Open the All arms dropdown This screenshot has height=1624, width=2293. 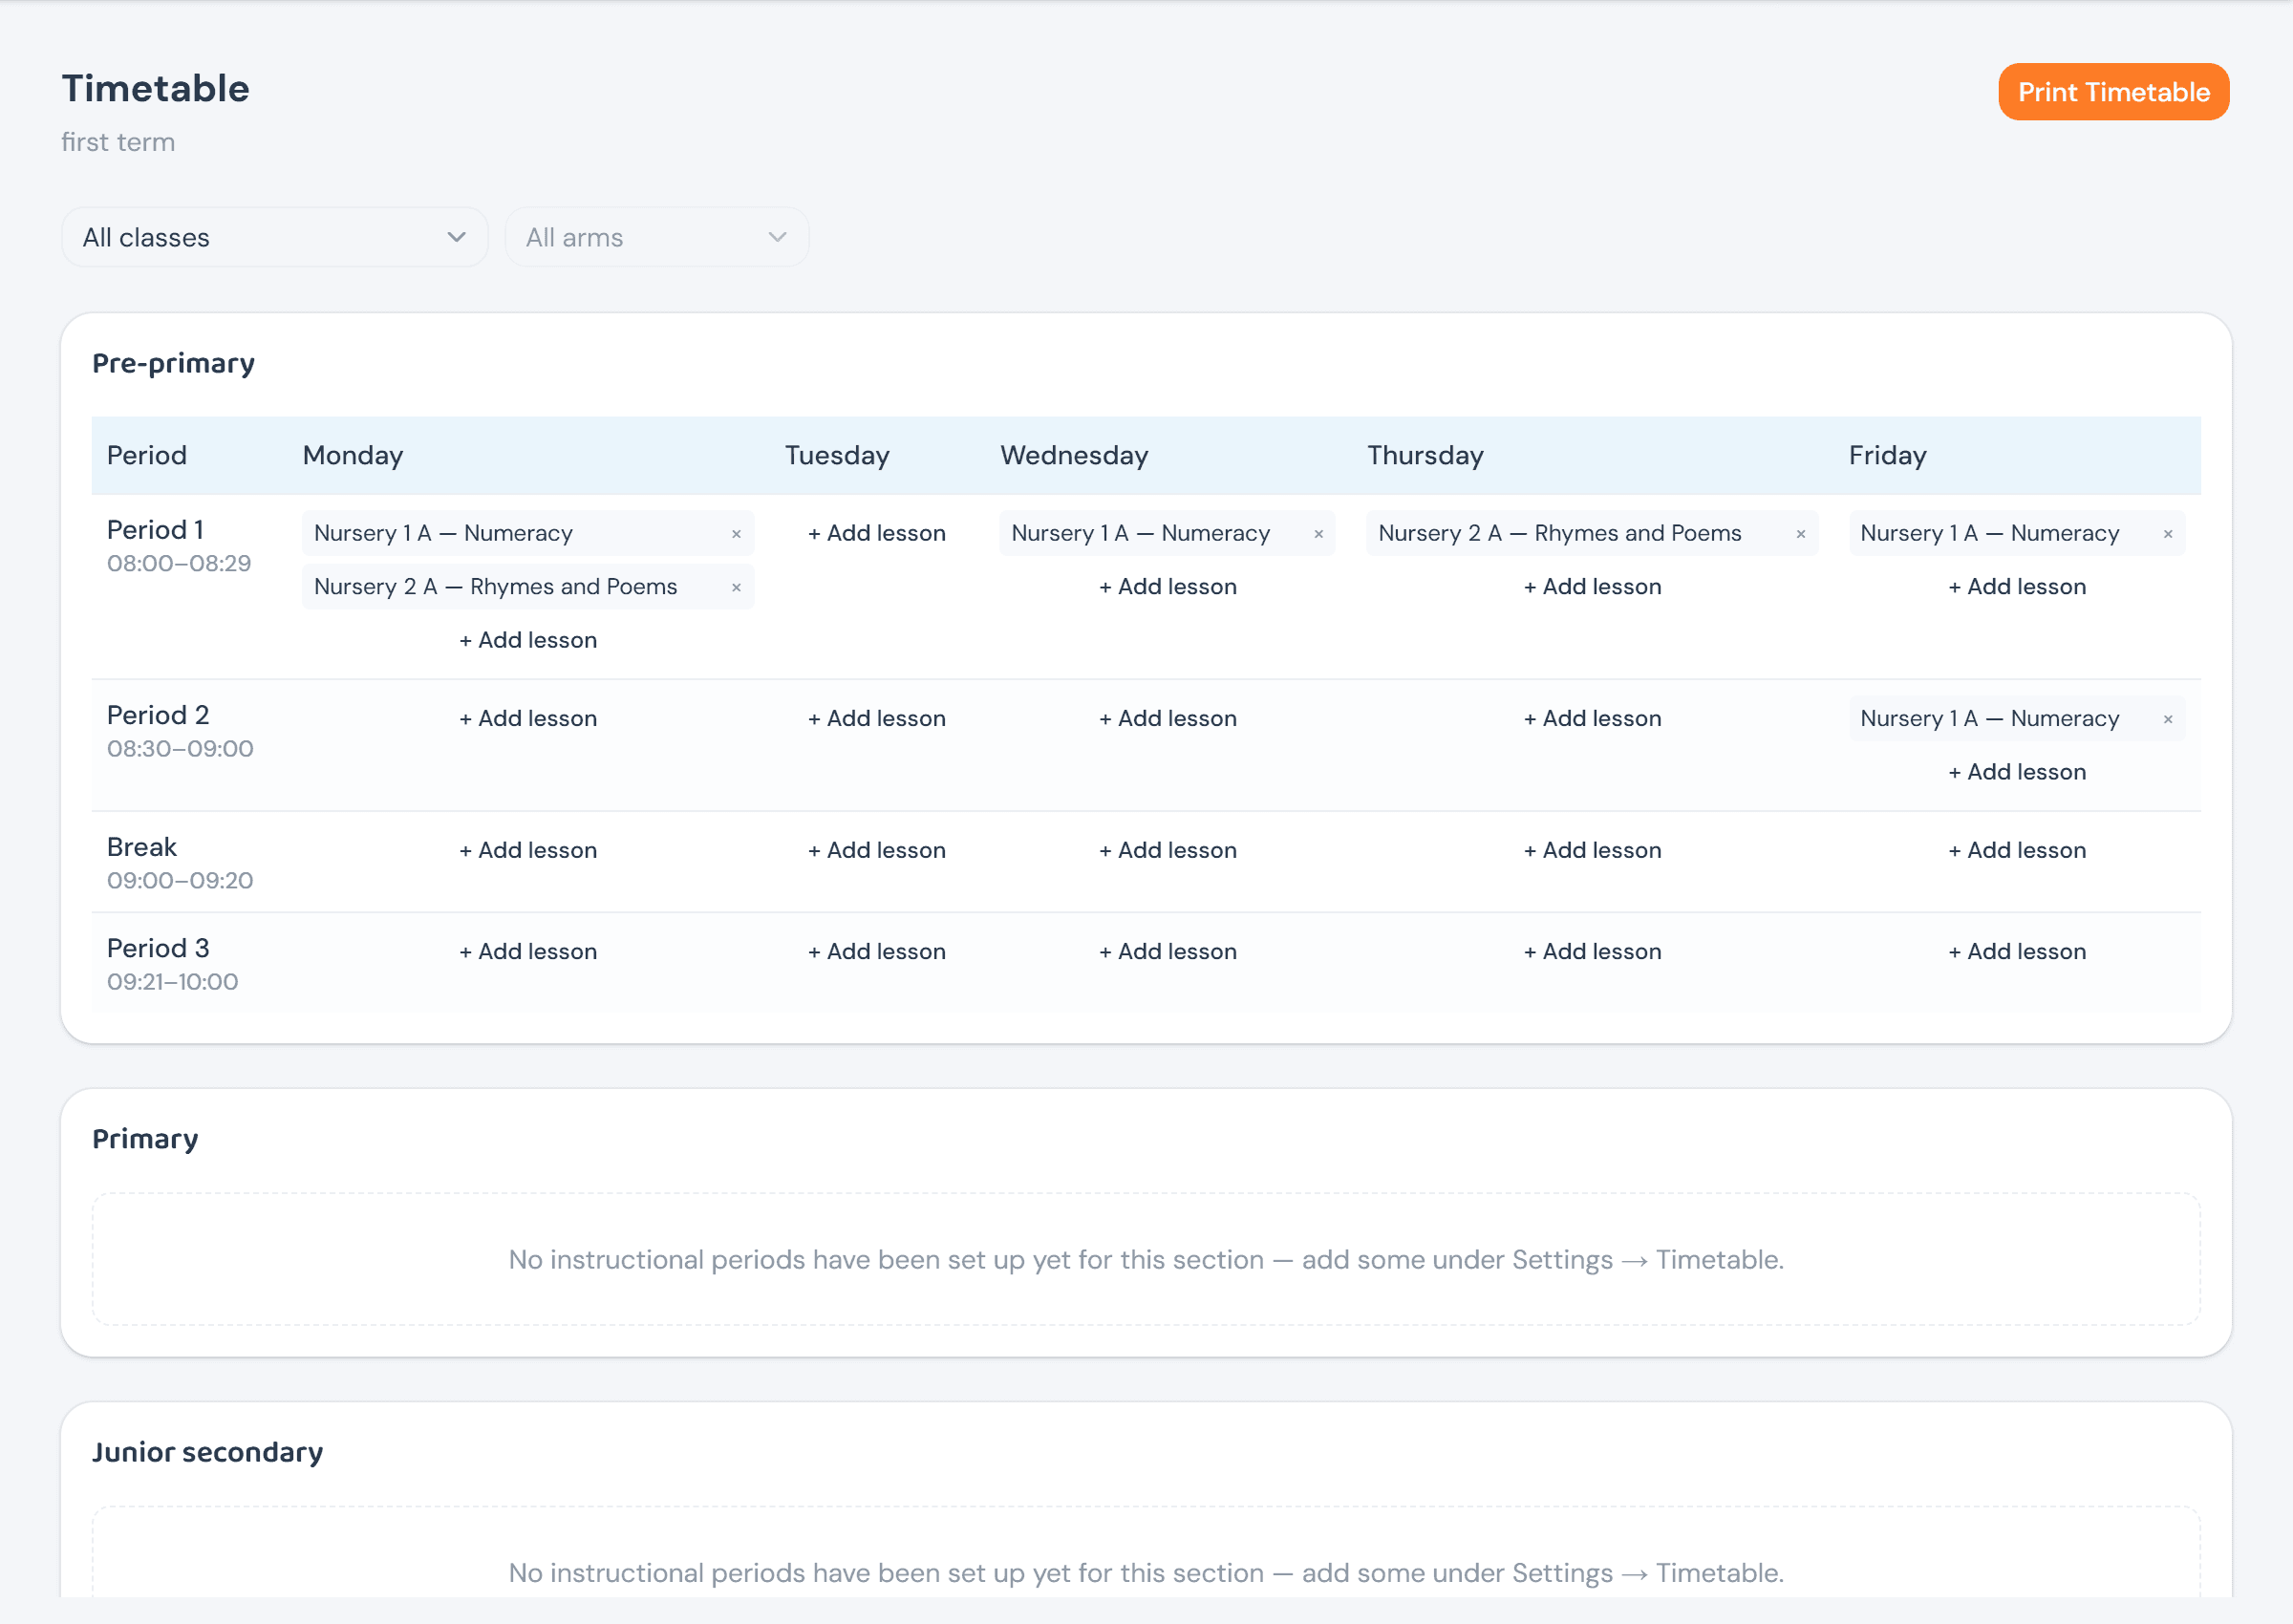(x=656, y=237)
